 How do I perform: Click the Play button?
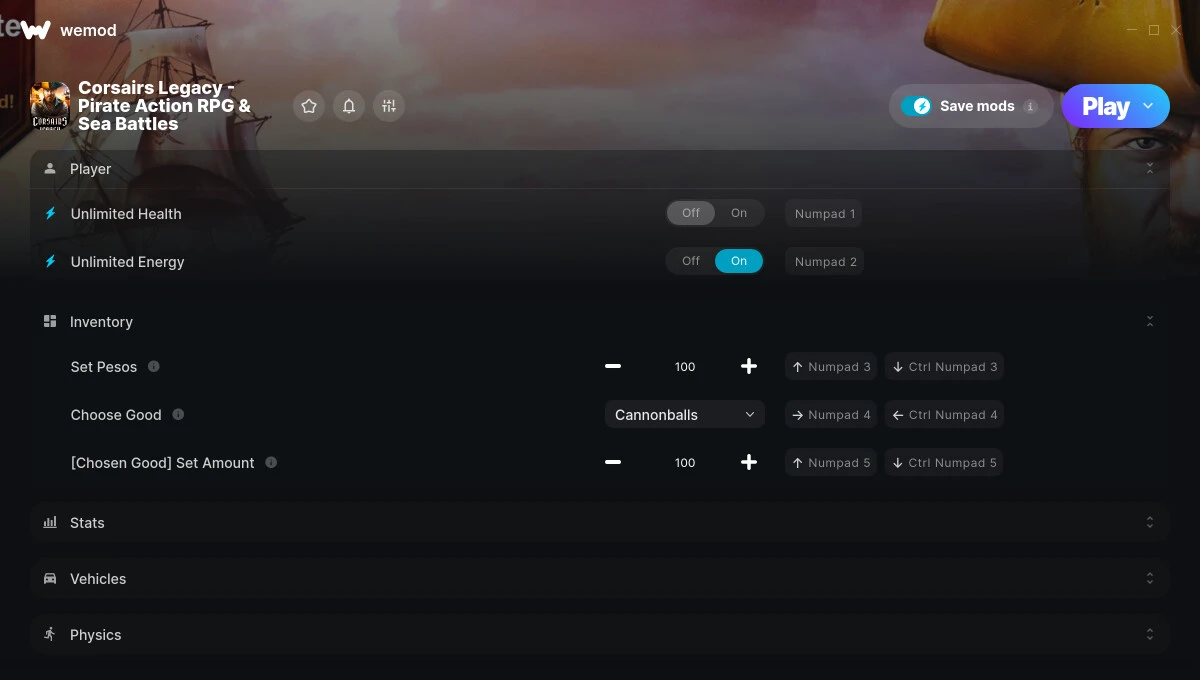(x=1105, y=106)
